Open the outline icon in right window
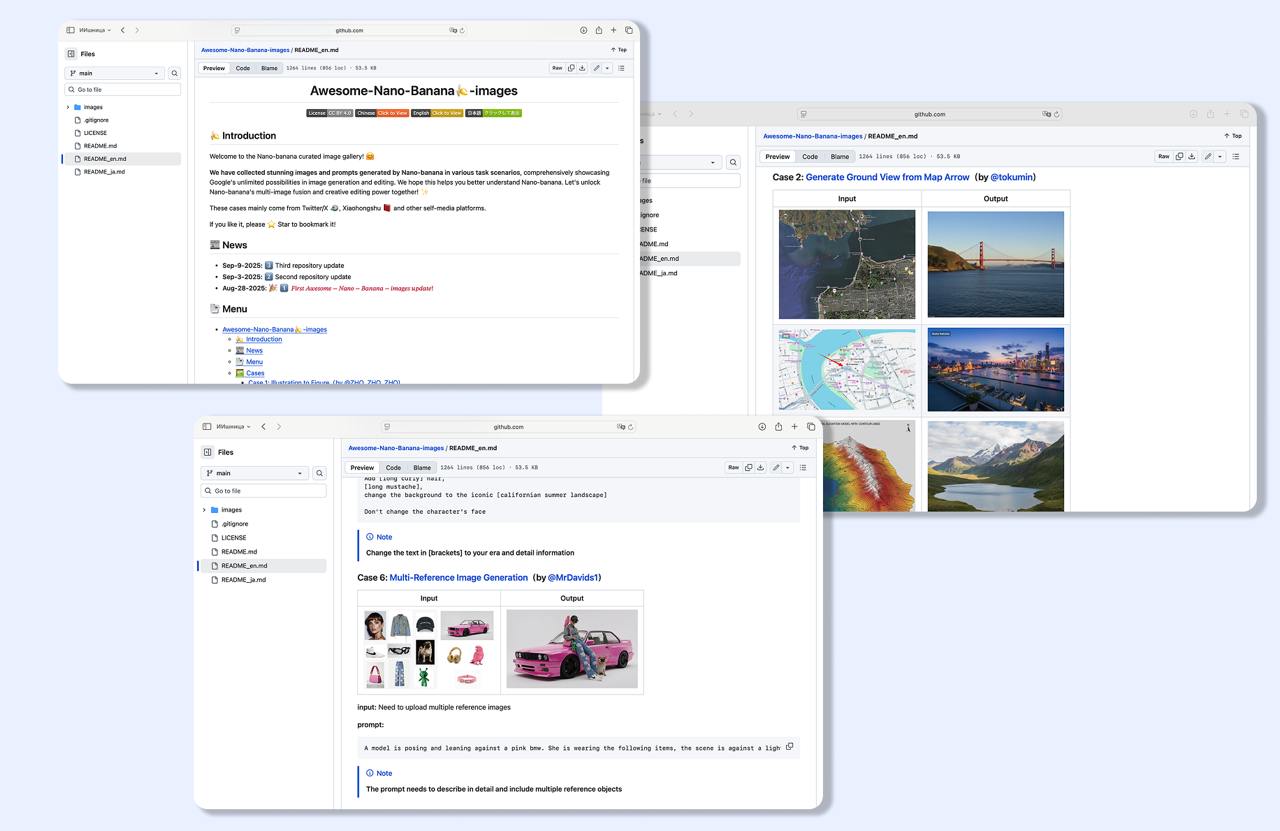The width and height of the screenshot is (1280, 831). [x=1236, y=156]
